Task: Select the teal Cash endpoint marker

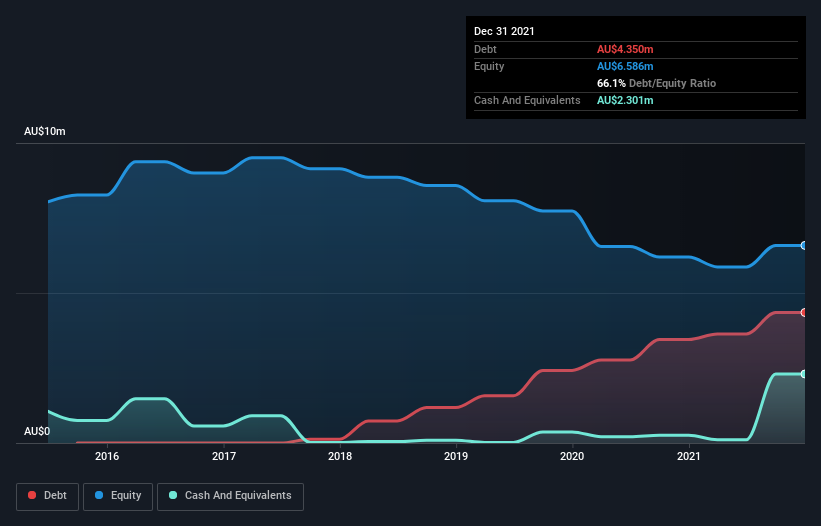Action: point(804,374)
